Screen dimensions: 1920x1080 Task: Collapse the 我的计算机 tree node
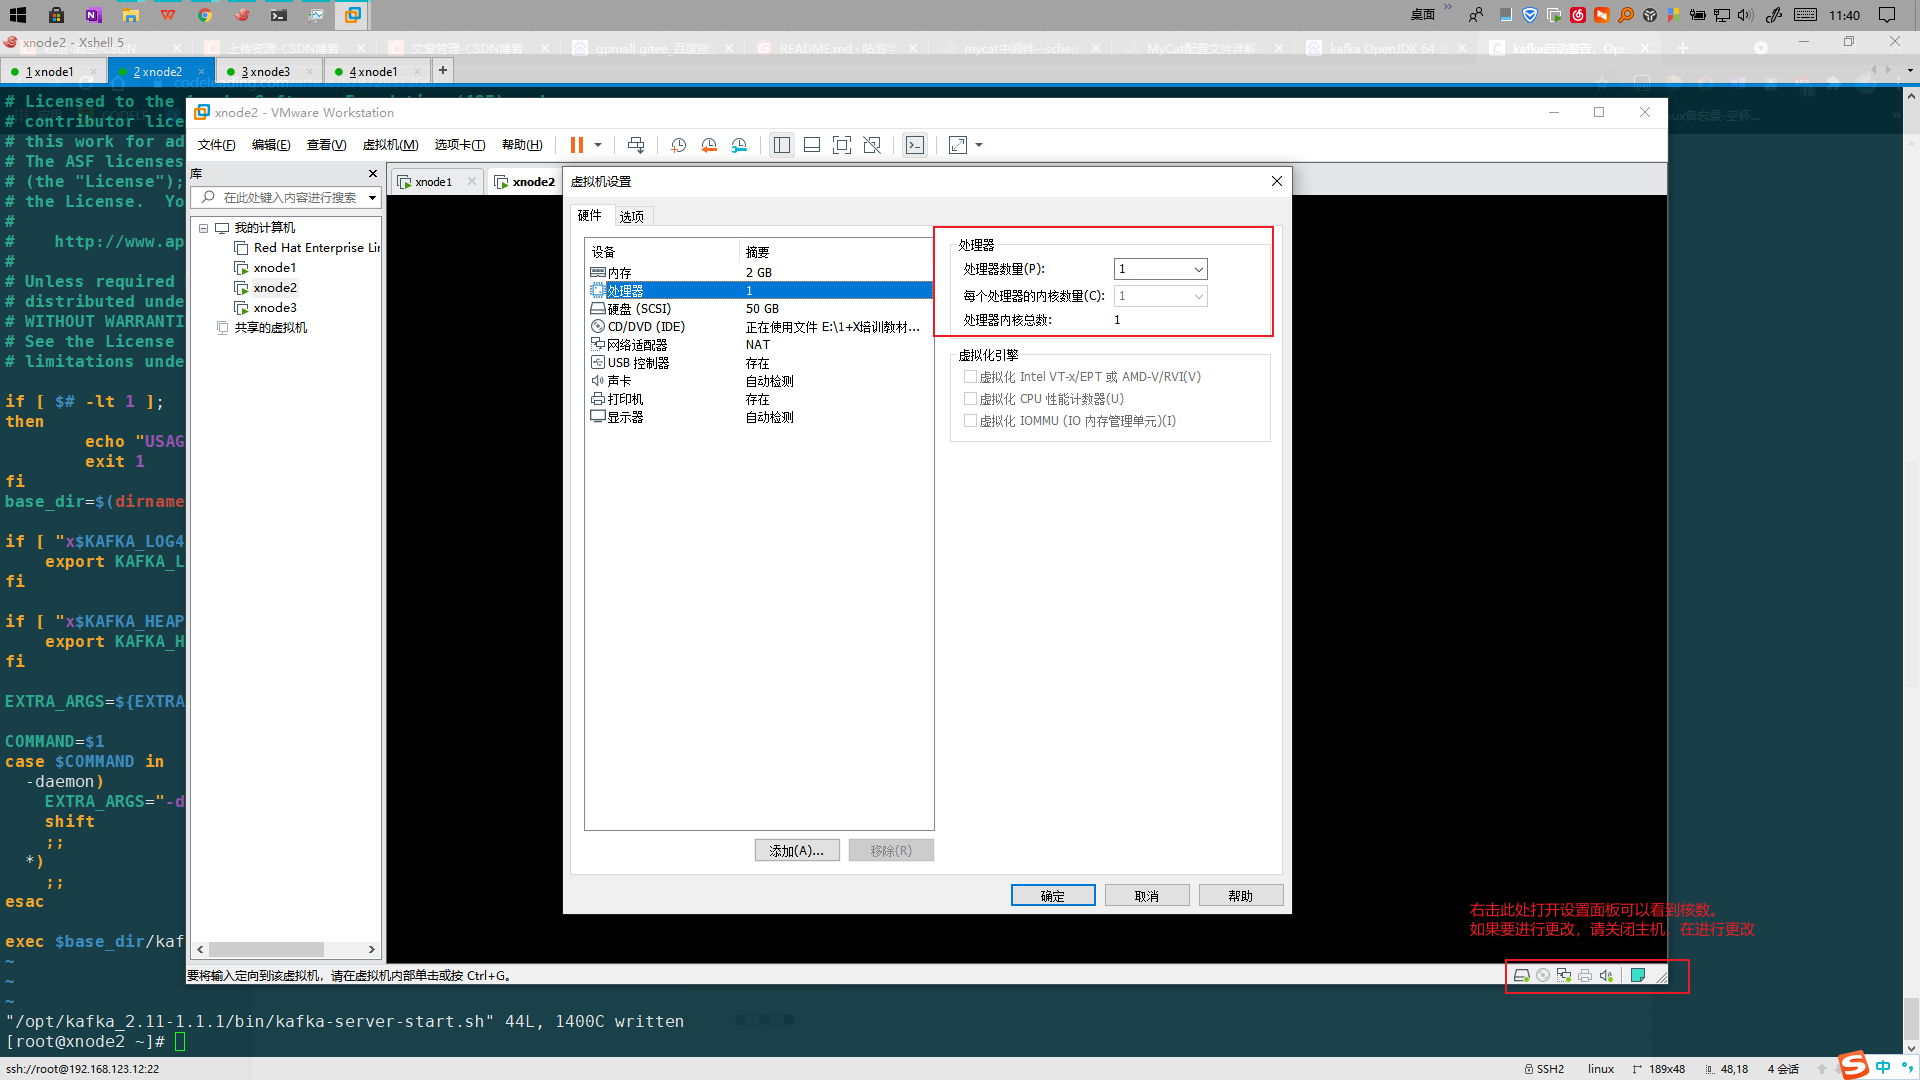[204, 228]
